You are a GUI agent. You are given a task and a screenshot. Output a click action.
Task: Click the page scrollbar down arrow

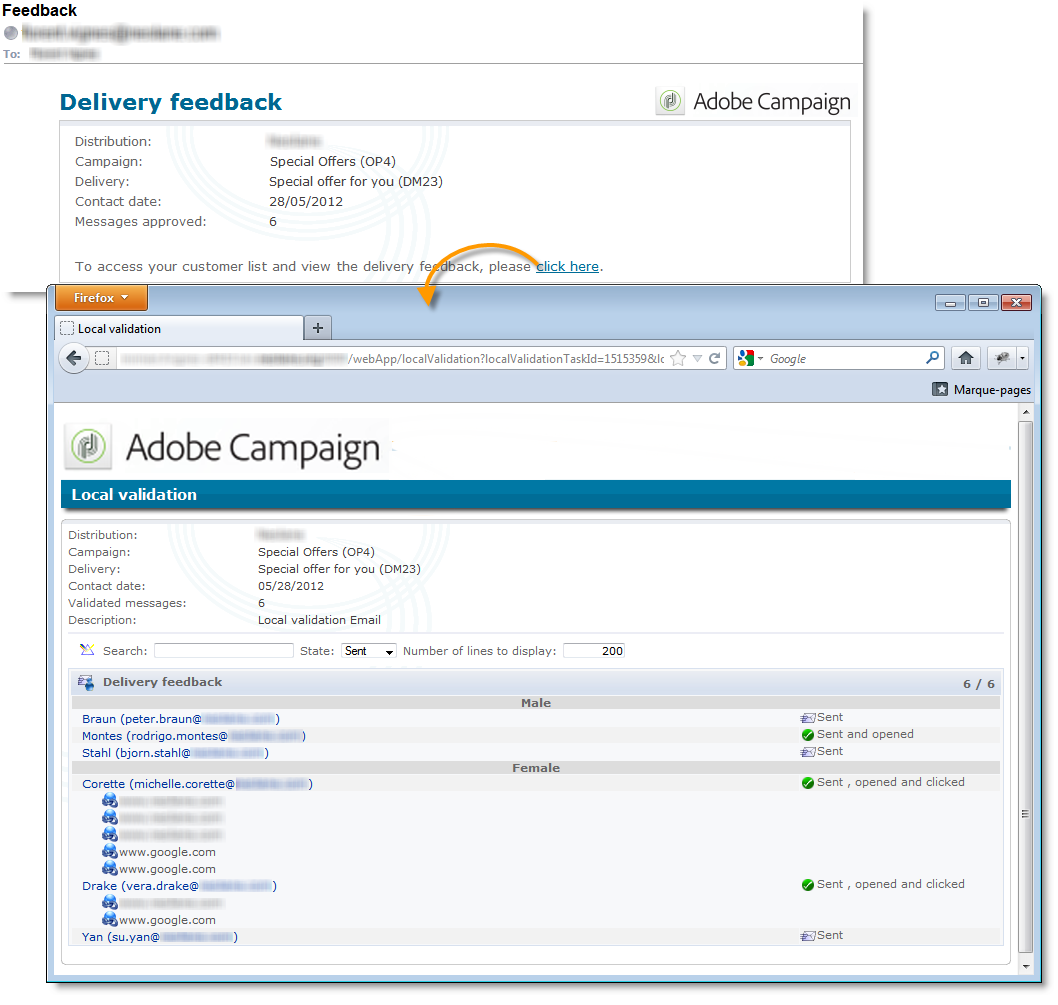1026,967
